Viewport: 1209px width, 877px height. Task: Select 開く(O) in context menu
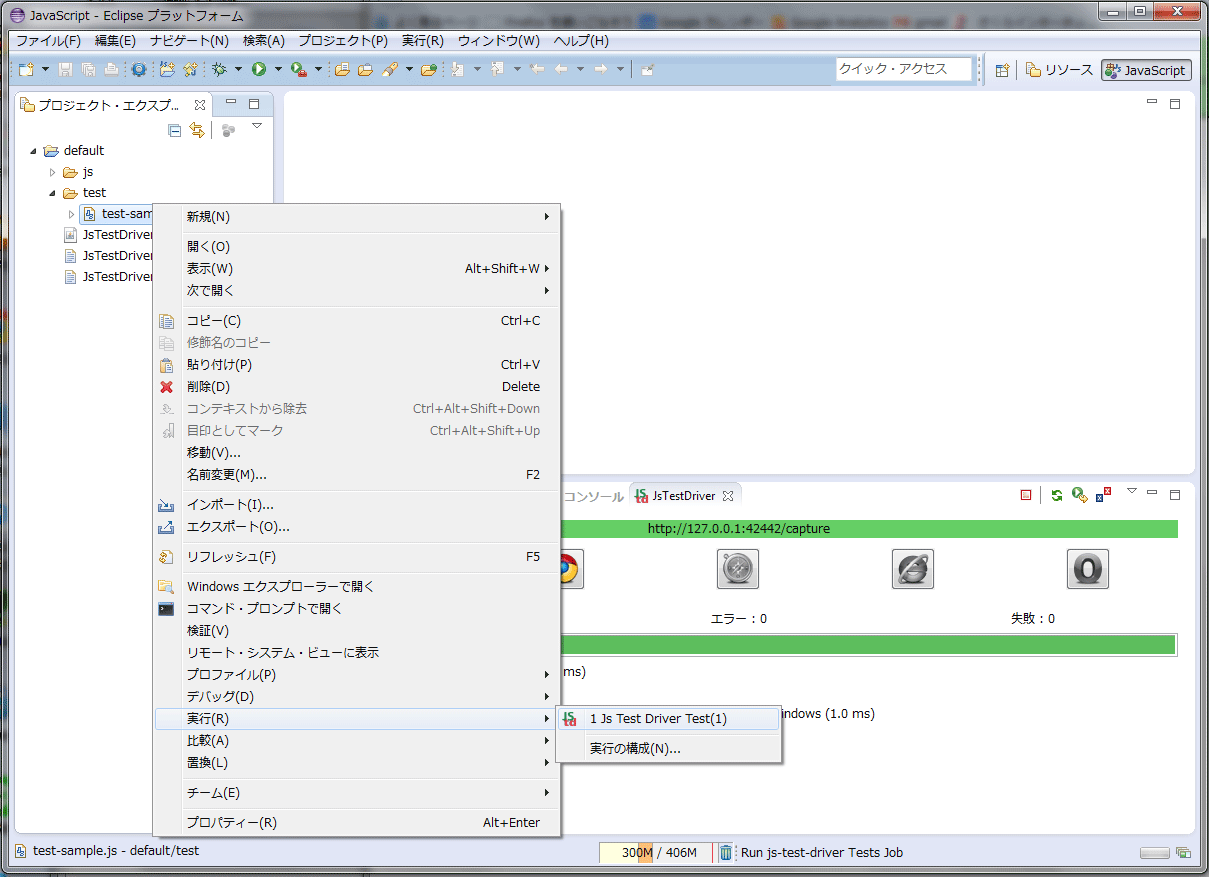point(356,247)
